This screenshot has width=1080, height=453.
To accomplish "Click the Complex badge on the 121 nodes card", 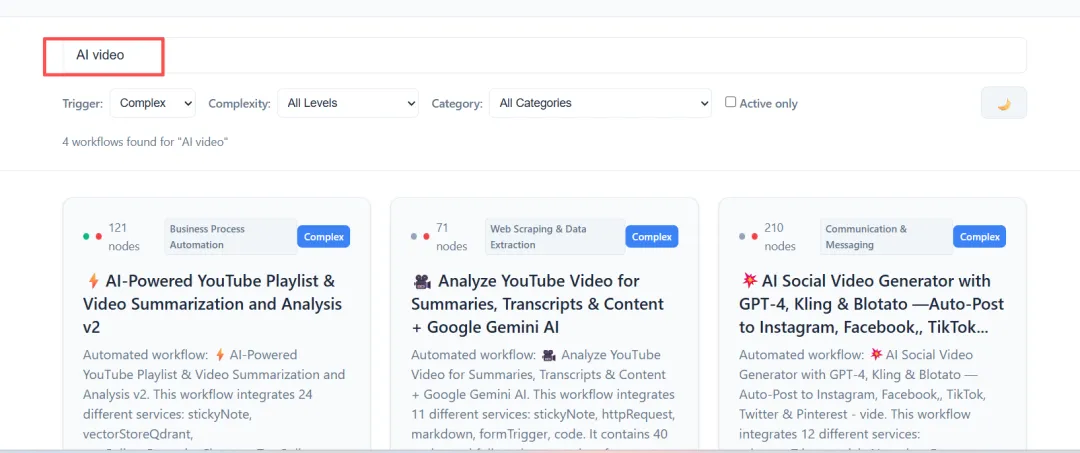I will pyautogui.click(x=323, y=237).
